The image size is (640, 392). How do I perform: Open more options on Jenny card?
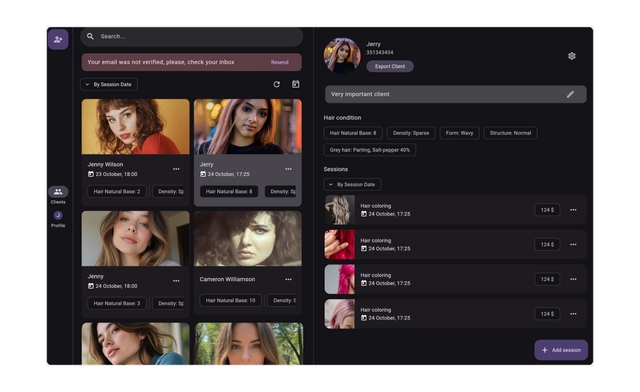click(x=176, y=281)
